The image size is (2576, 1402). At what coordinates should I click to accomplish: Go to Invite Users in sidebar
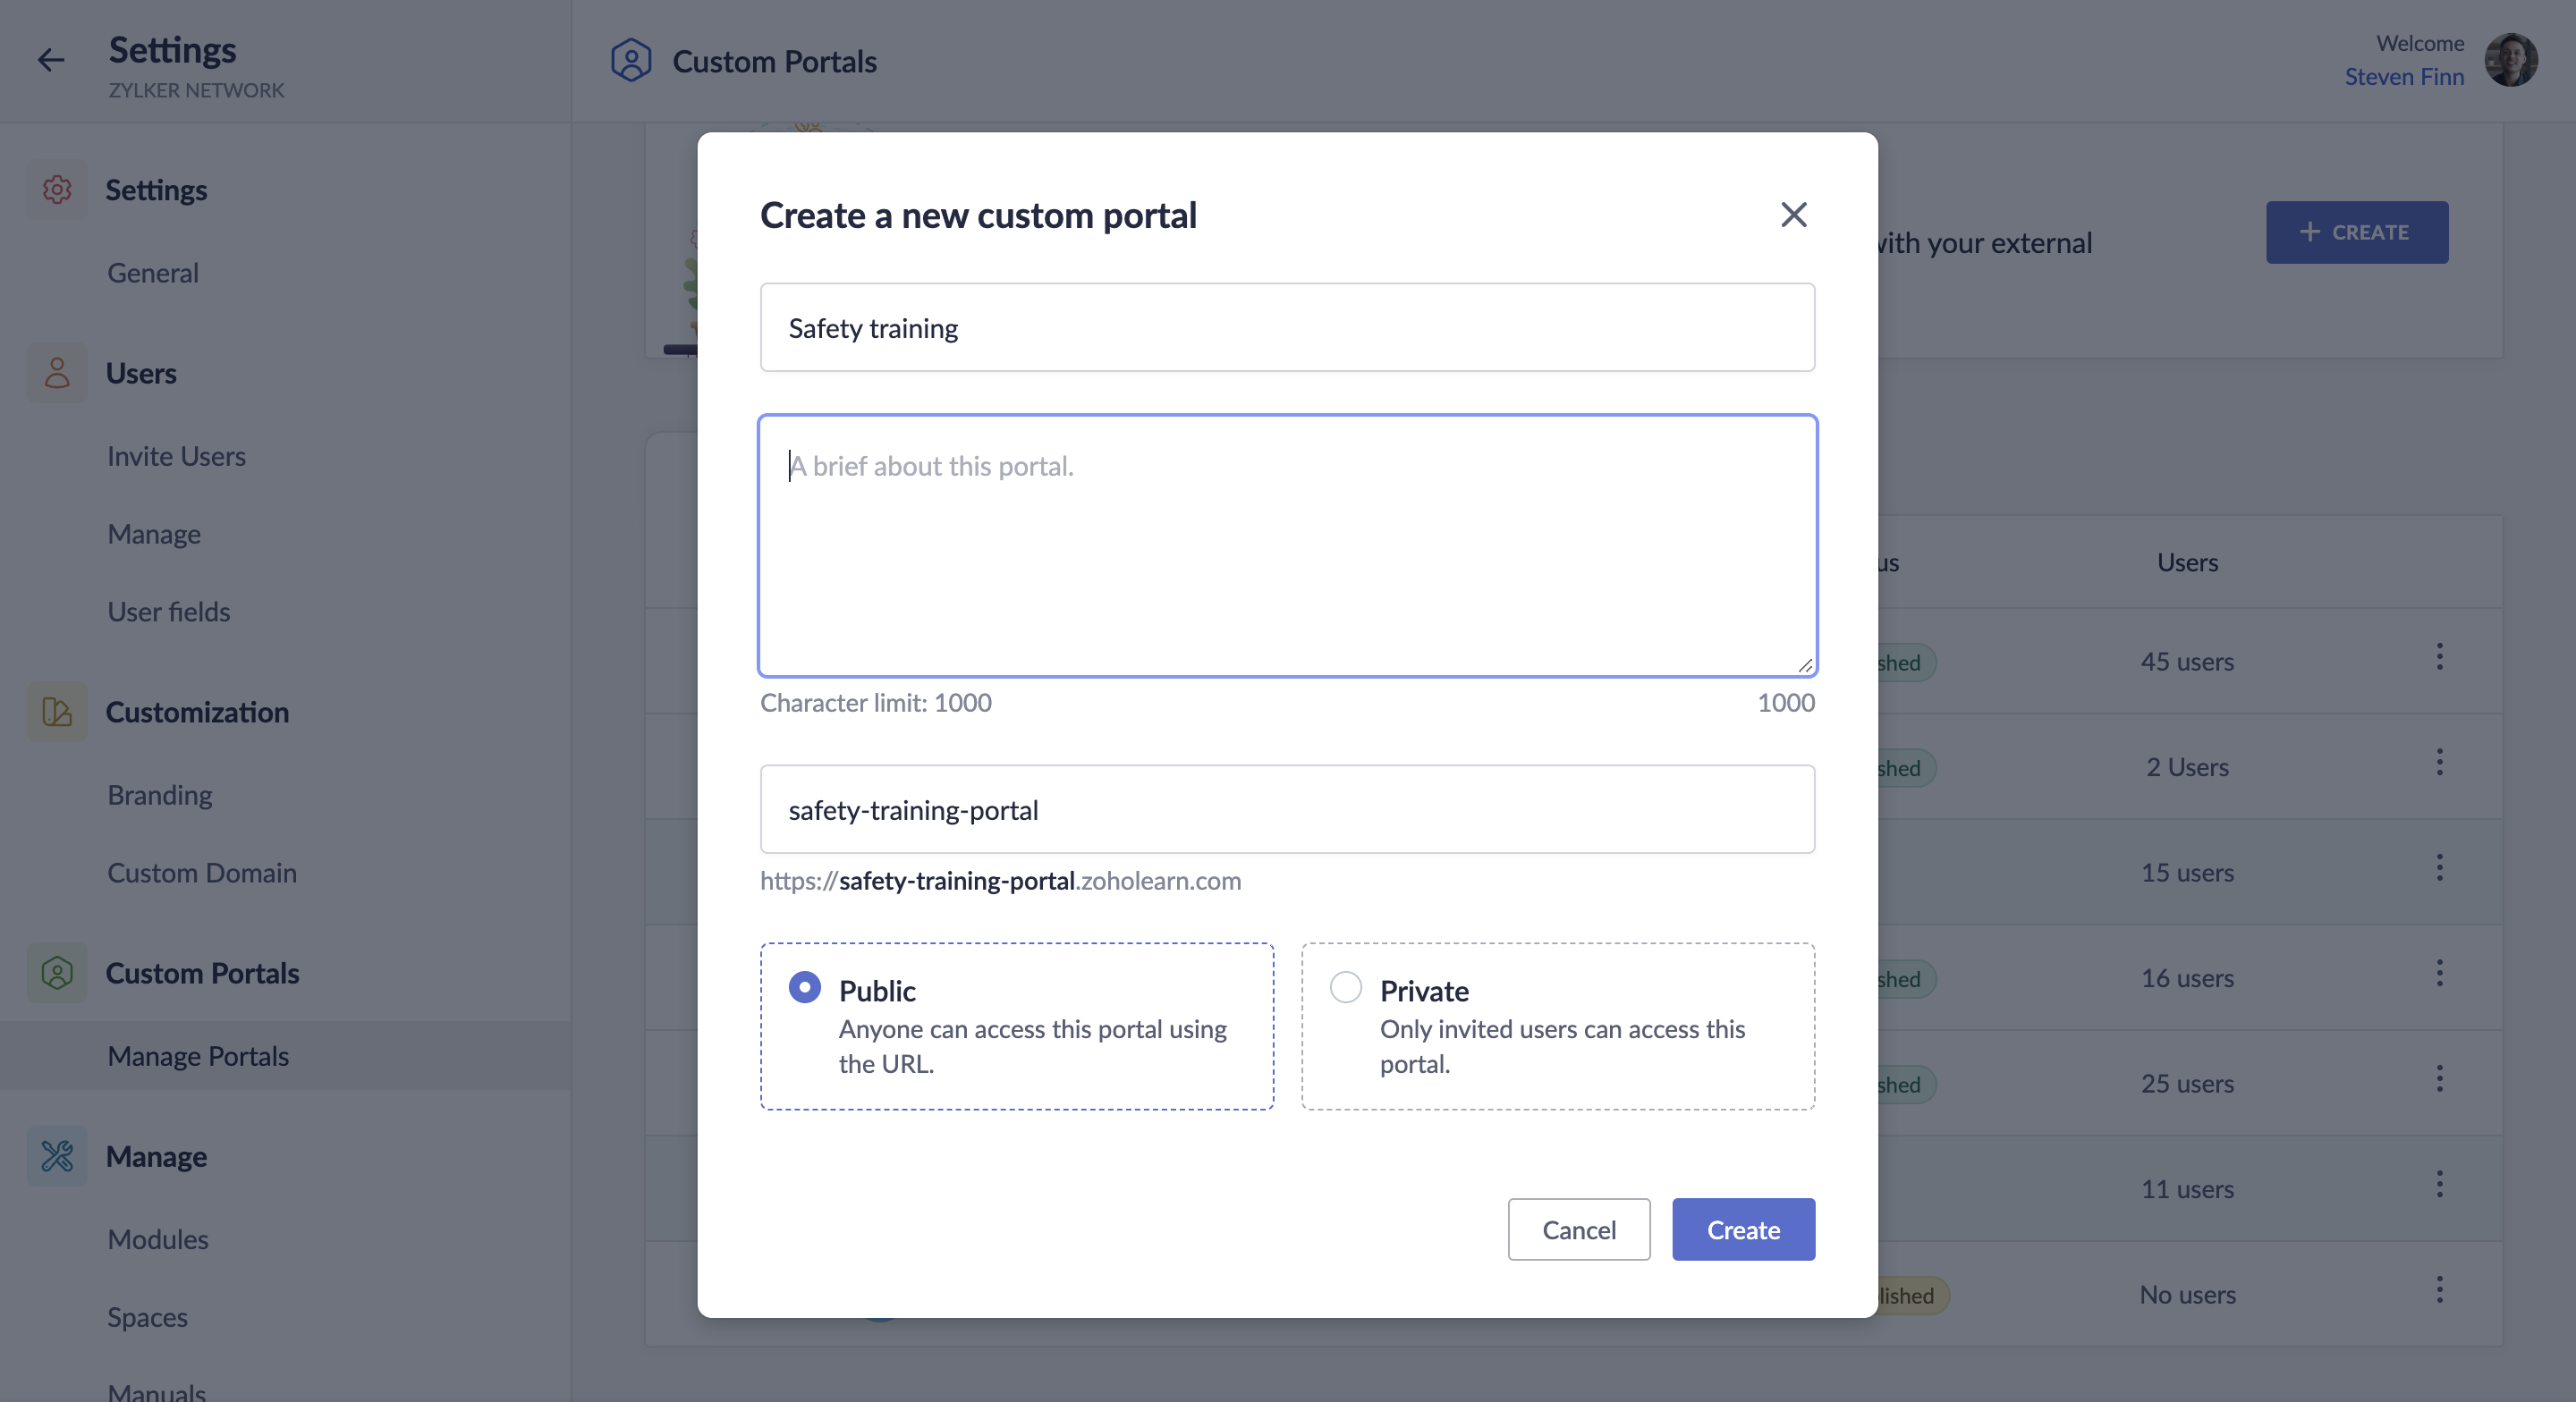176,456
